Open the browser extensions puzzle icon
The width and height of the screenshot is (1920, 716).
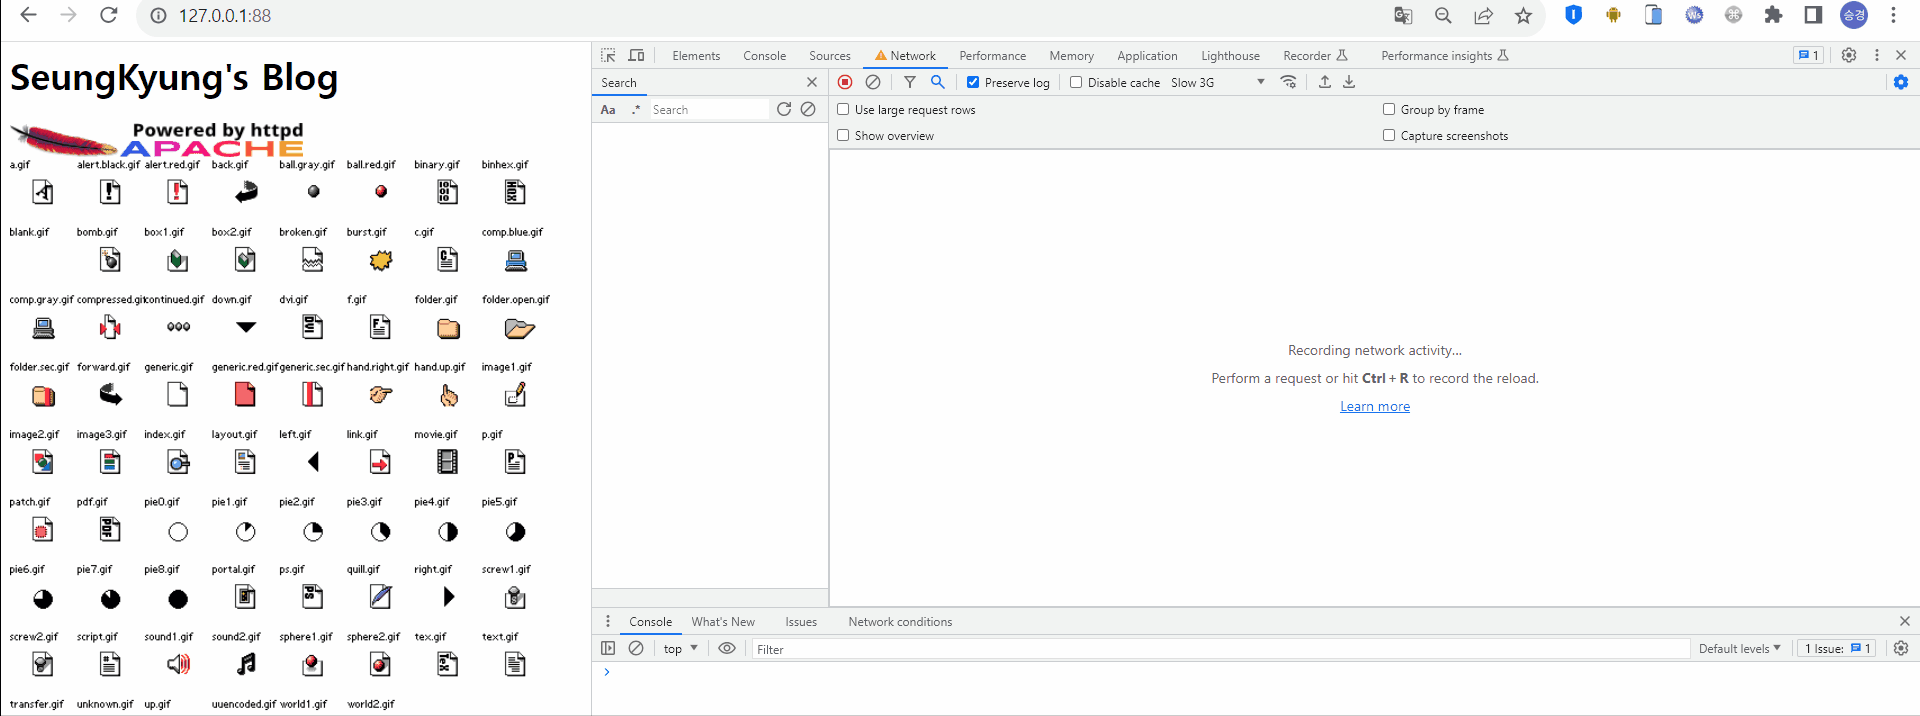(x=1773, y=15)
